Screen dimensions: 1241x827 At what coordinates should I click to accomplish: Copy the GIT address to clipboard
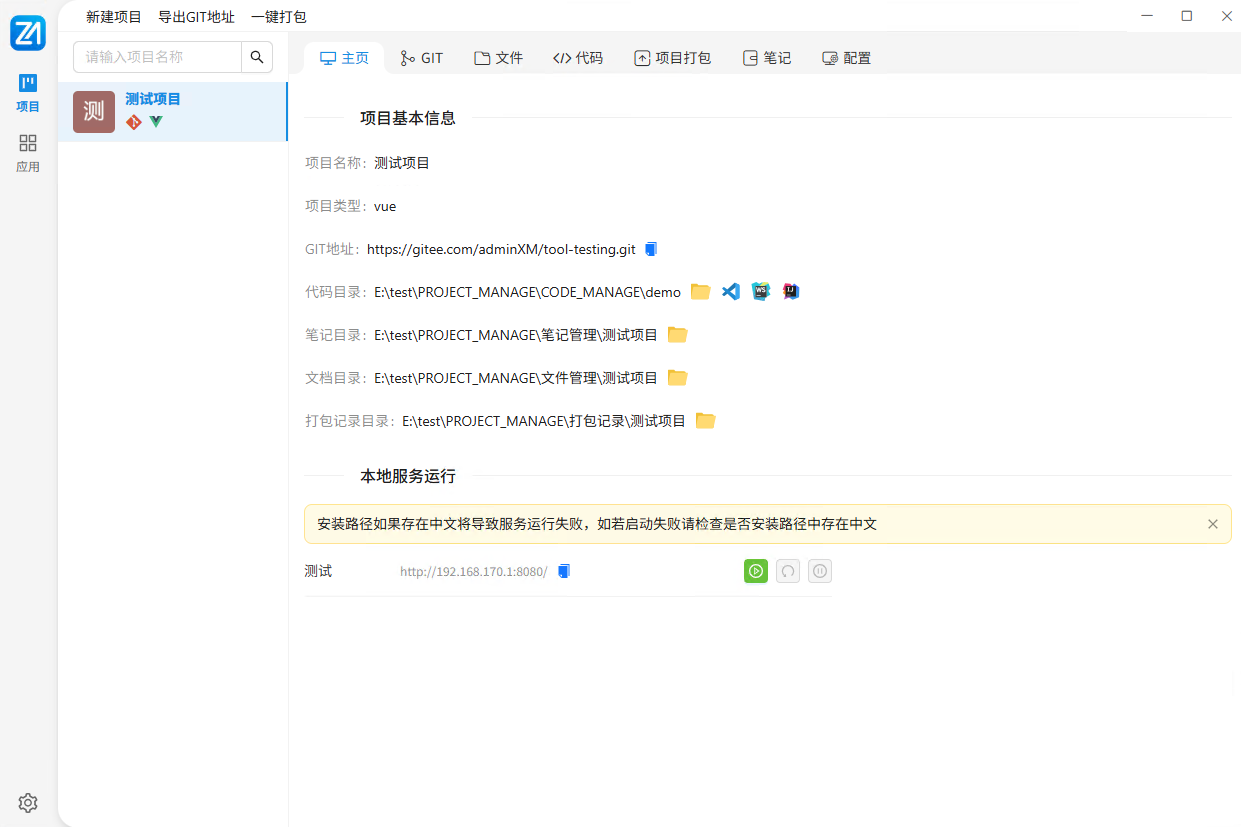pyautogui.click(x=651, y=249)
